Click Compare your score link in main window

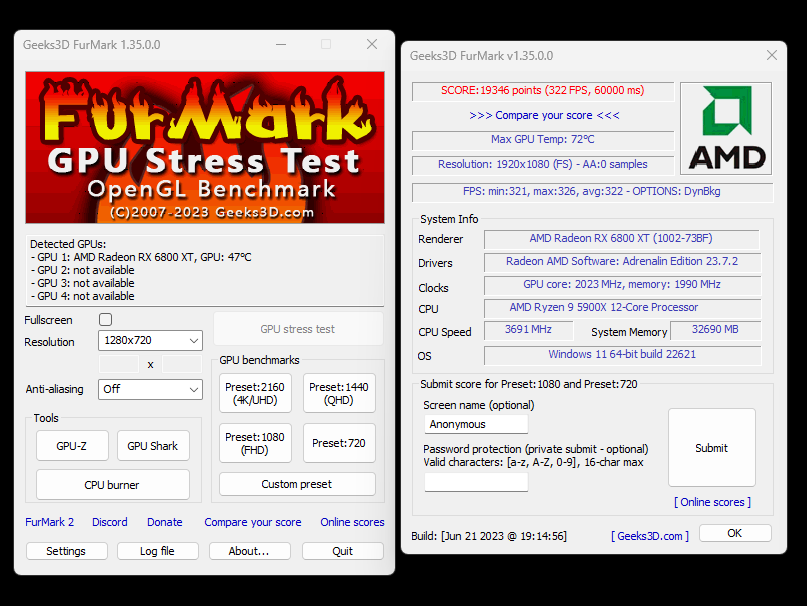point(253,522)
